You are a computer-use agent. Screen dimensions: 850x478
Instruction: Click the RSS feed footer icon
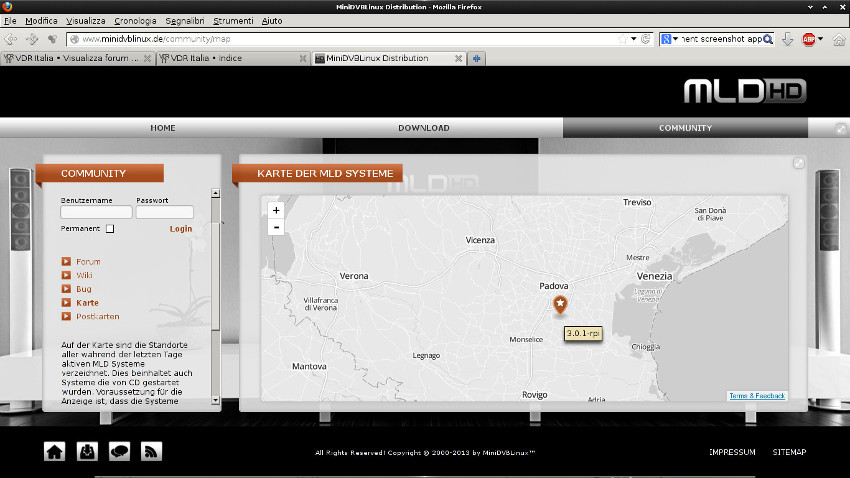(151, 451)
